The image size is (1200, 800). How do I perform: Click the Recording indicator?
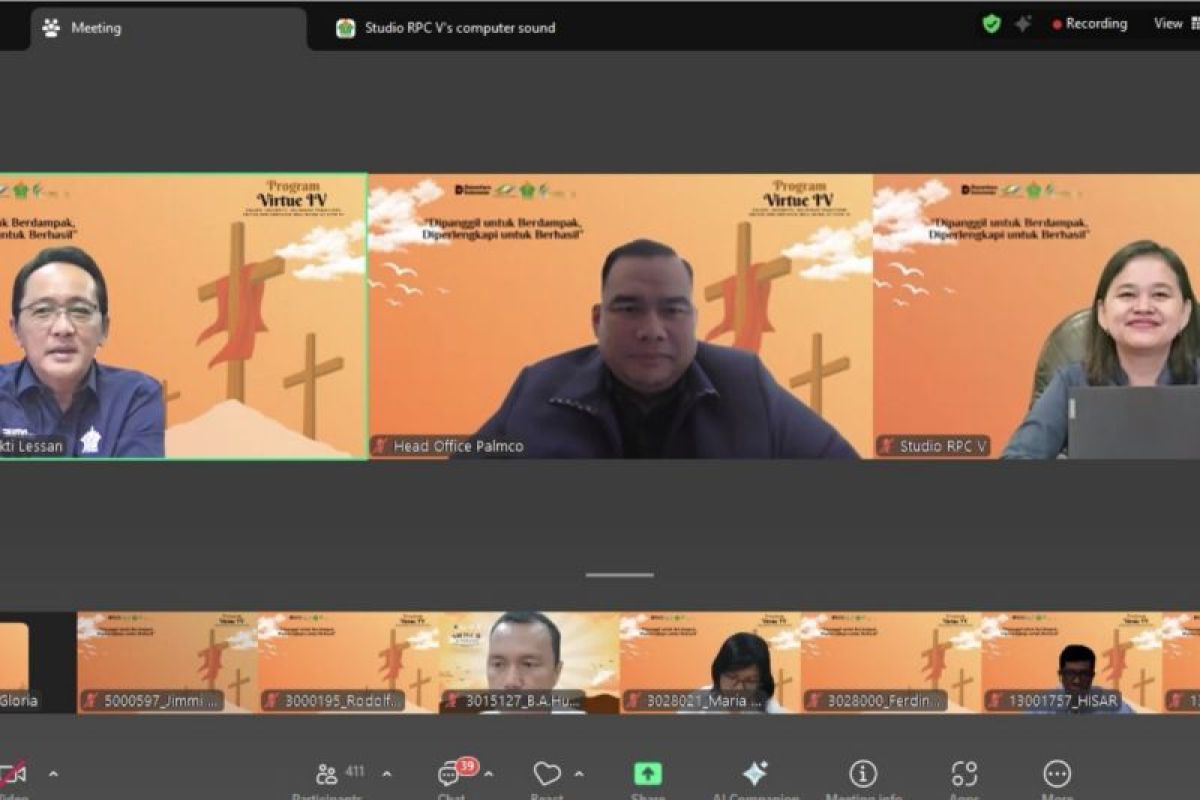pos(1090,24)
